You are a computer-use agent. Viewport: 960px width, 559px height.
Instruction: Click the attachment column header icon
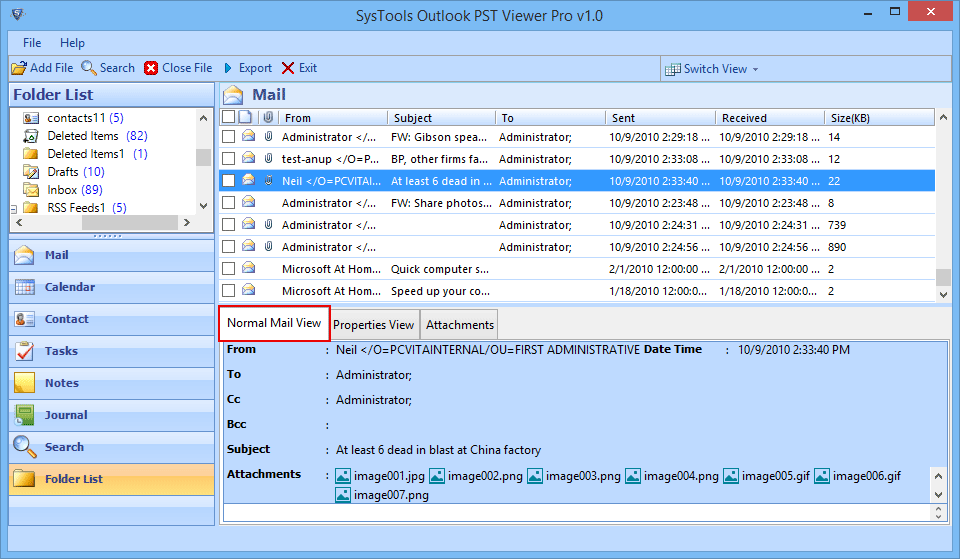[268, 117]
